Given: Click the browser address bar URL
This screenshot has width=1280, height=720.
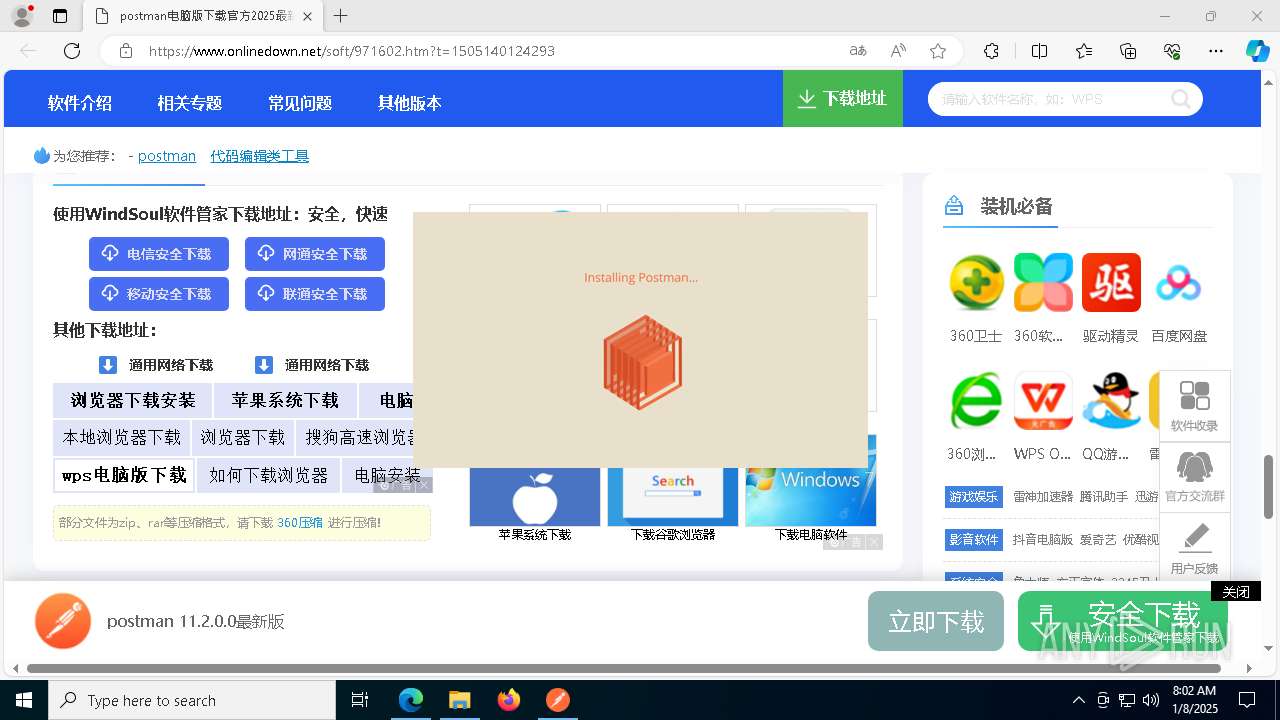Looking at the screenshot, I should coord(352,51).
